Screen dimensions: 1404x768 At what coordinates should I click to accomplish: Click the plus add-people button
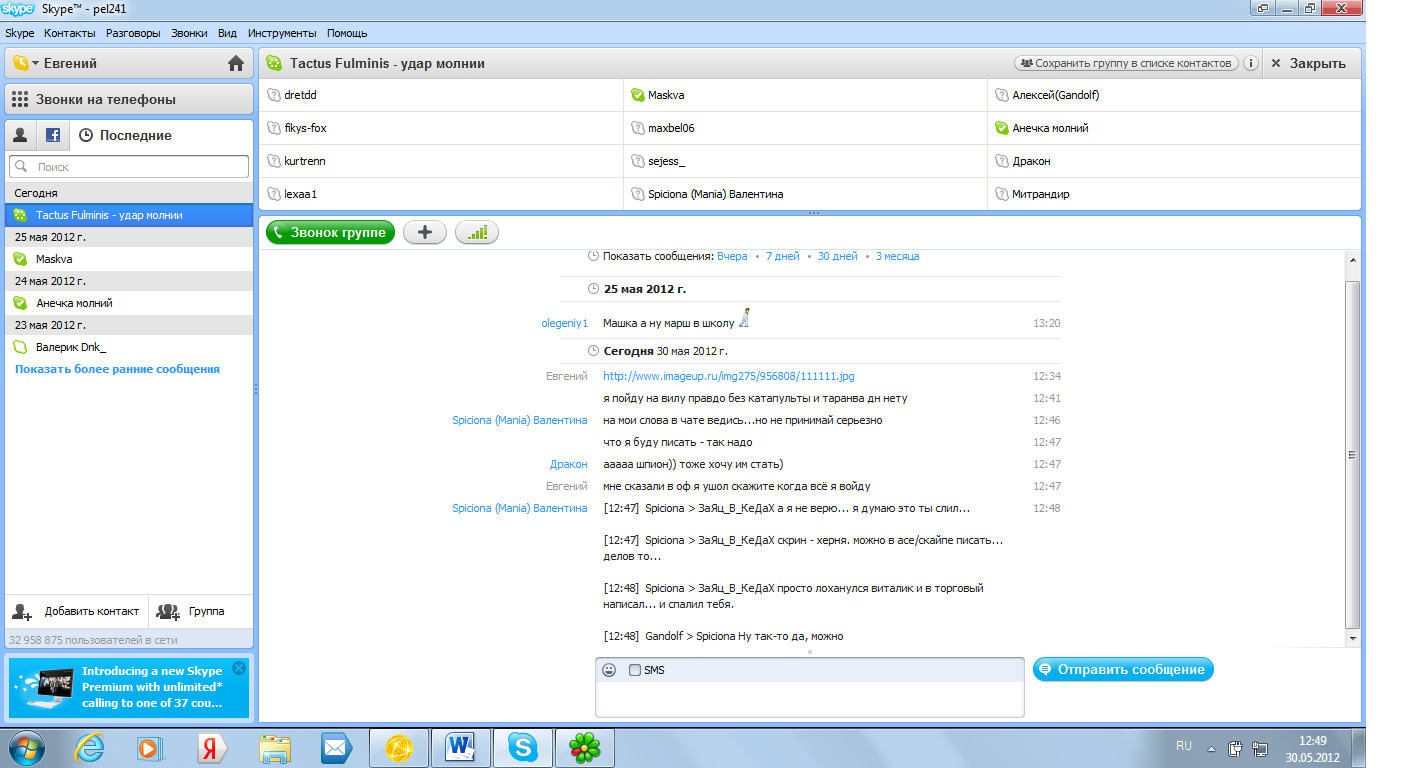tap(425, 232)
